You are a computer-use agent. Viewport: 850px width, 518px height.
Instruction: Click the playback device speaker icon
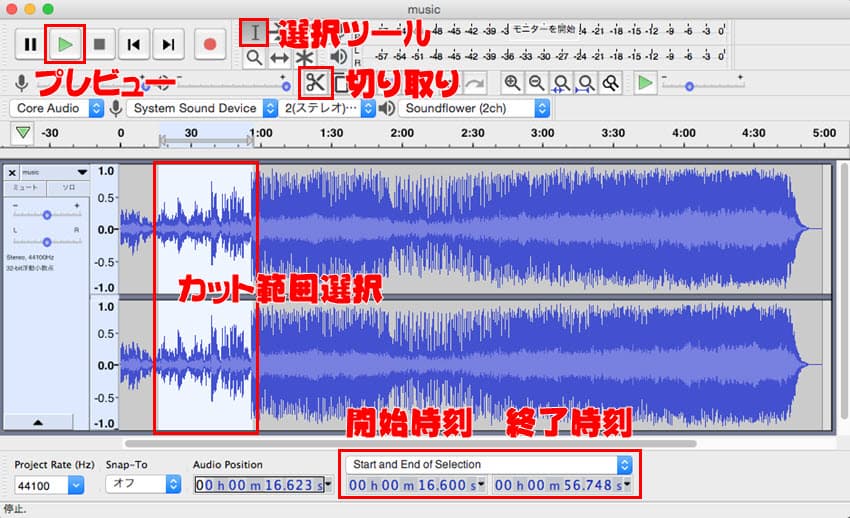click(x=387, y=108)
